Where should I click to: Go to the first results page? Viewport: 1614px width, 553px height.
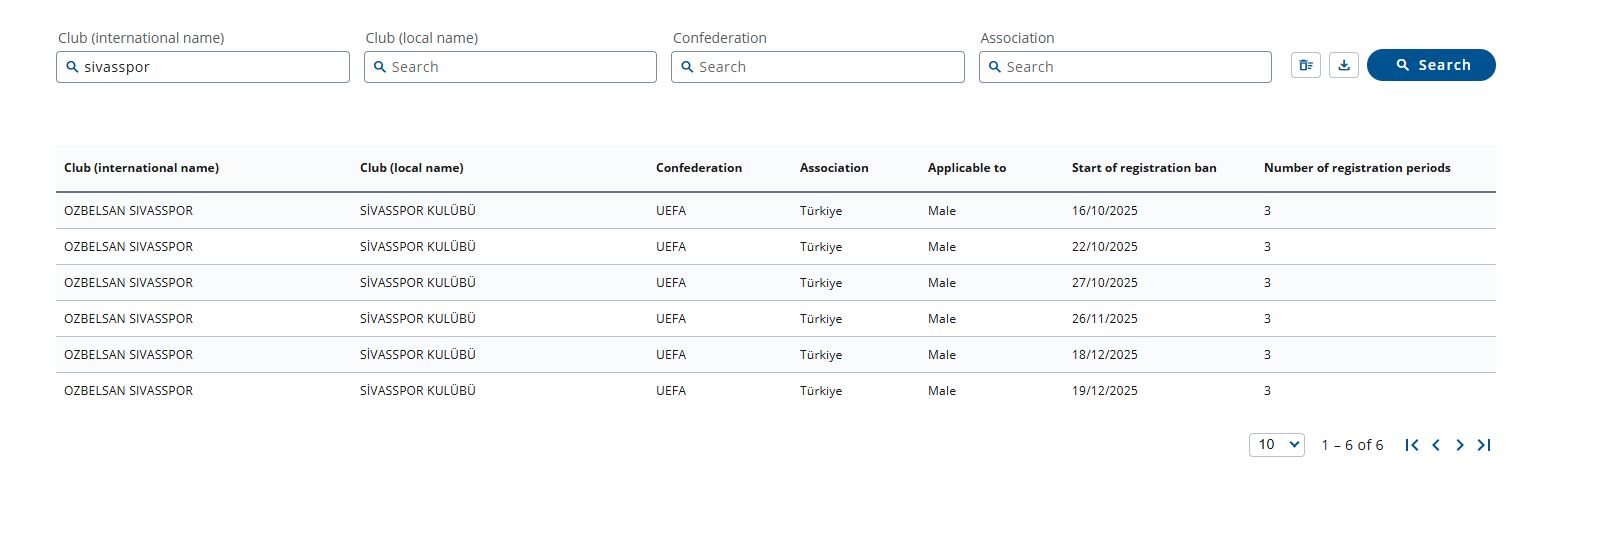click(x=1411, y=445)
